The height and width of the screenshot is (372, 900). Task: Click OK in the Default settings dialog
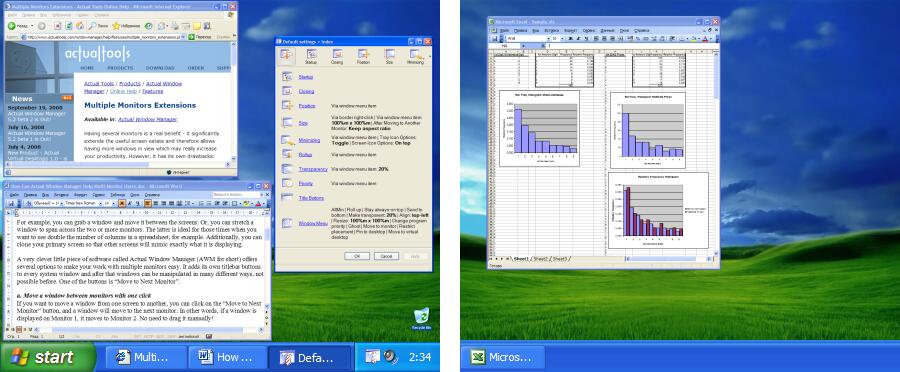click(356, 256)
